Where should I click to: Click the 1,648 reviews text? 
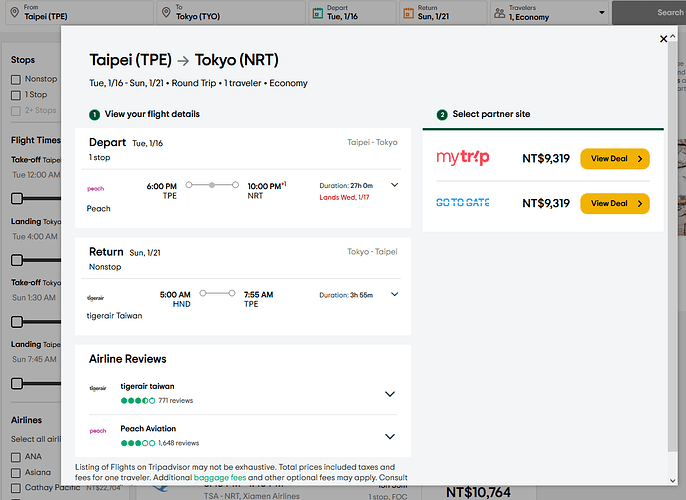click(178, 443)
